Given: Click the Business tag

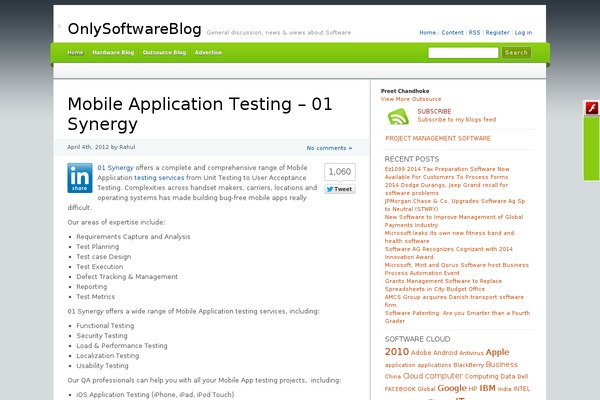Looking at the screenshot, I should coord(502,364).
